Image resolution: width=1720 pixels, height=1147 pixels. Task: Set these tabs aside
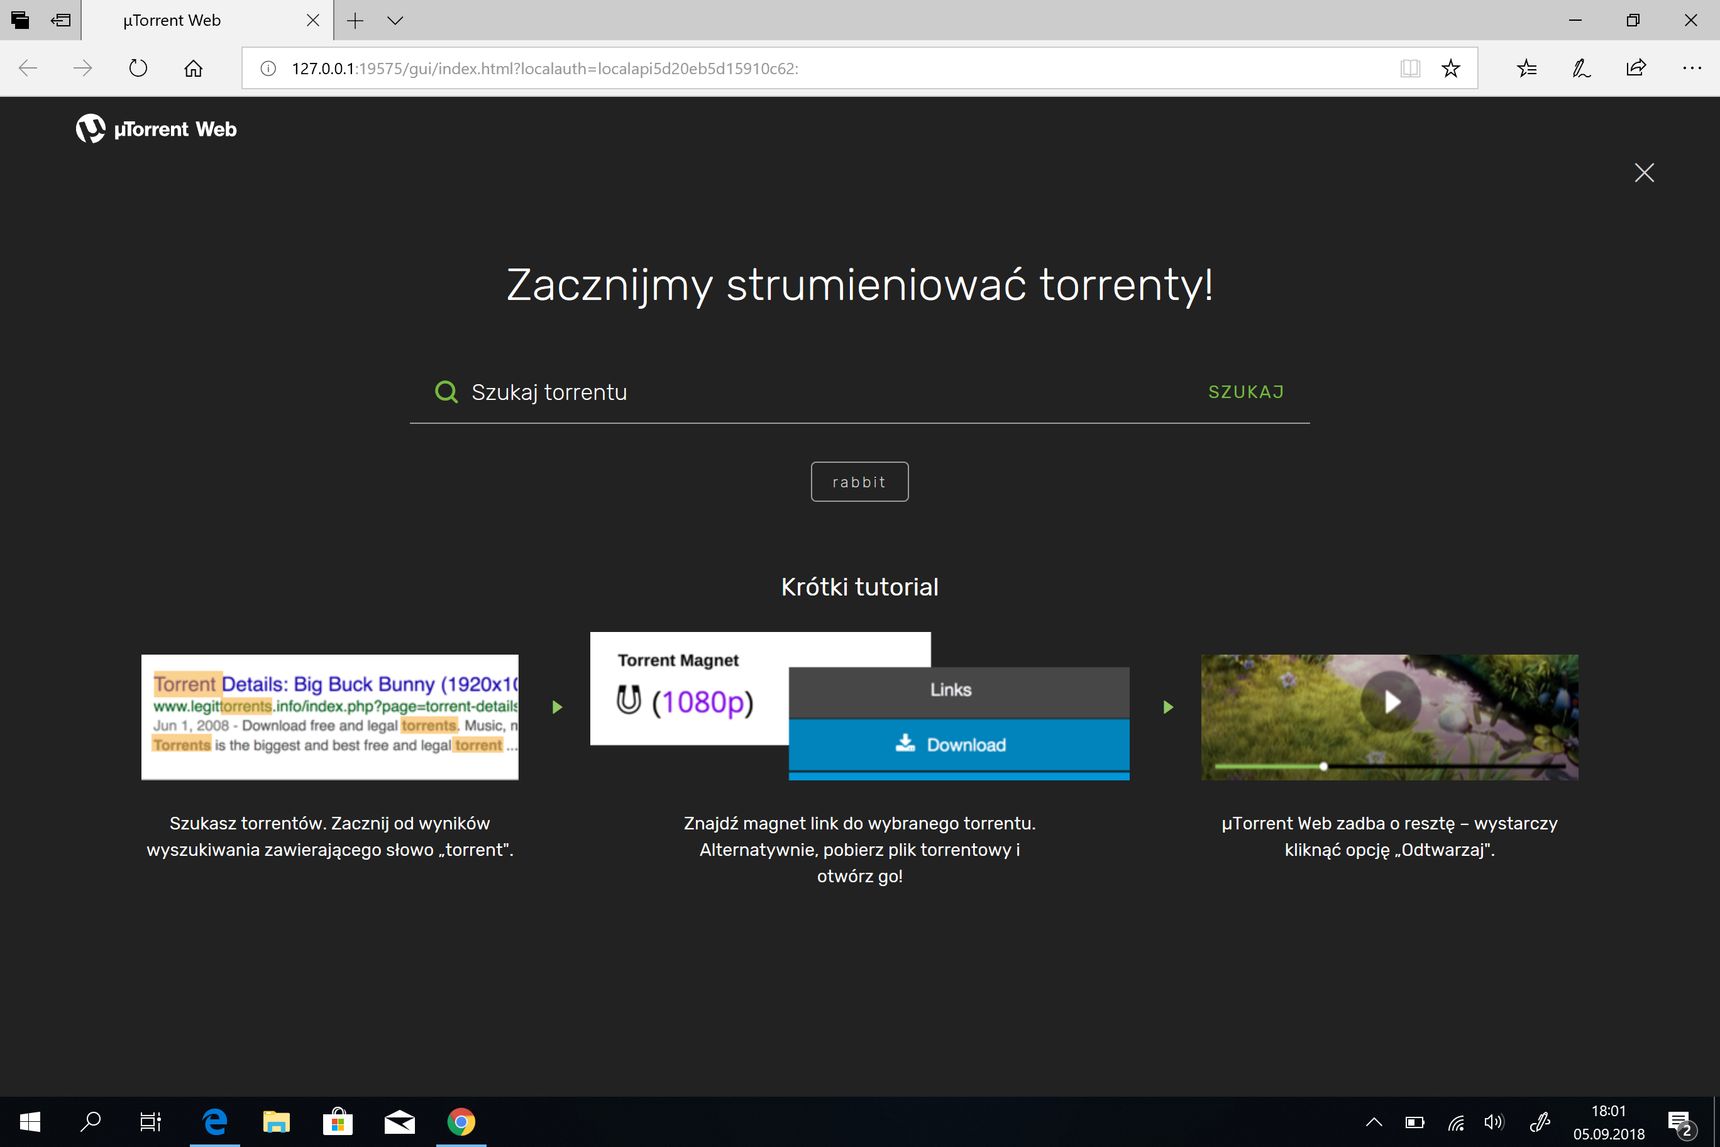[61, 20]
